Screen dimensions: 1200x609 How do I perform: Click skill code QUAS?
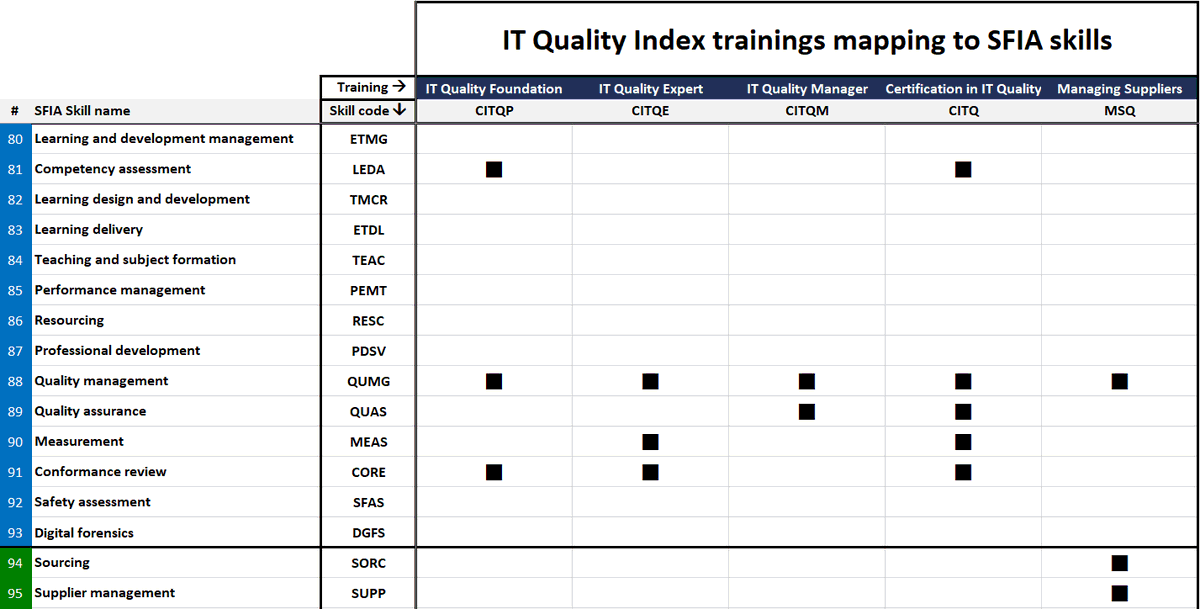point(368,412)
